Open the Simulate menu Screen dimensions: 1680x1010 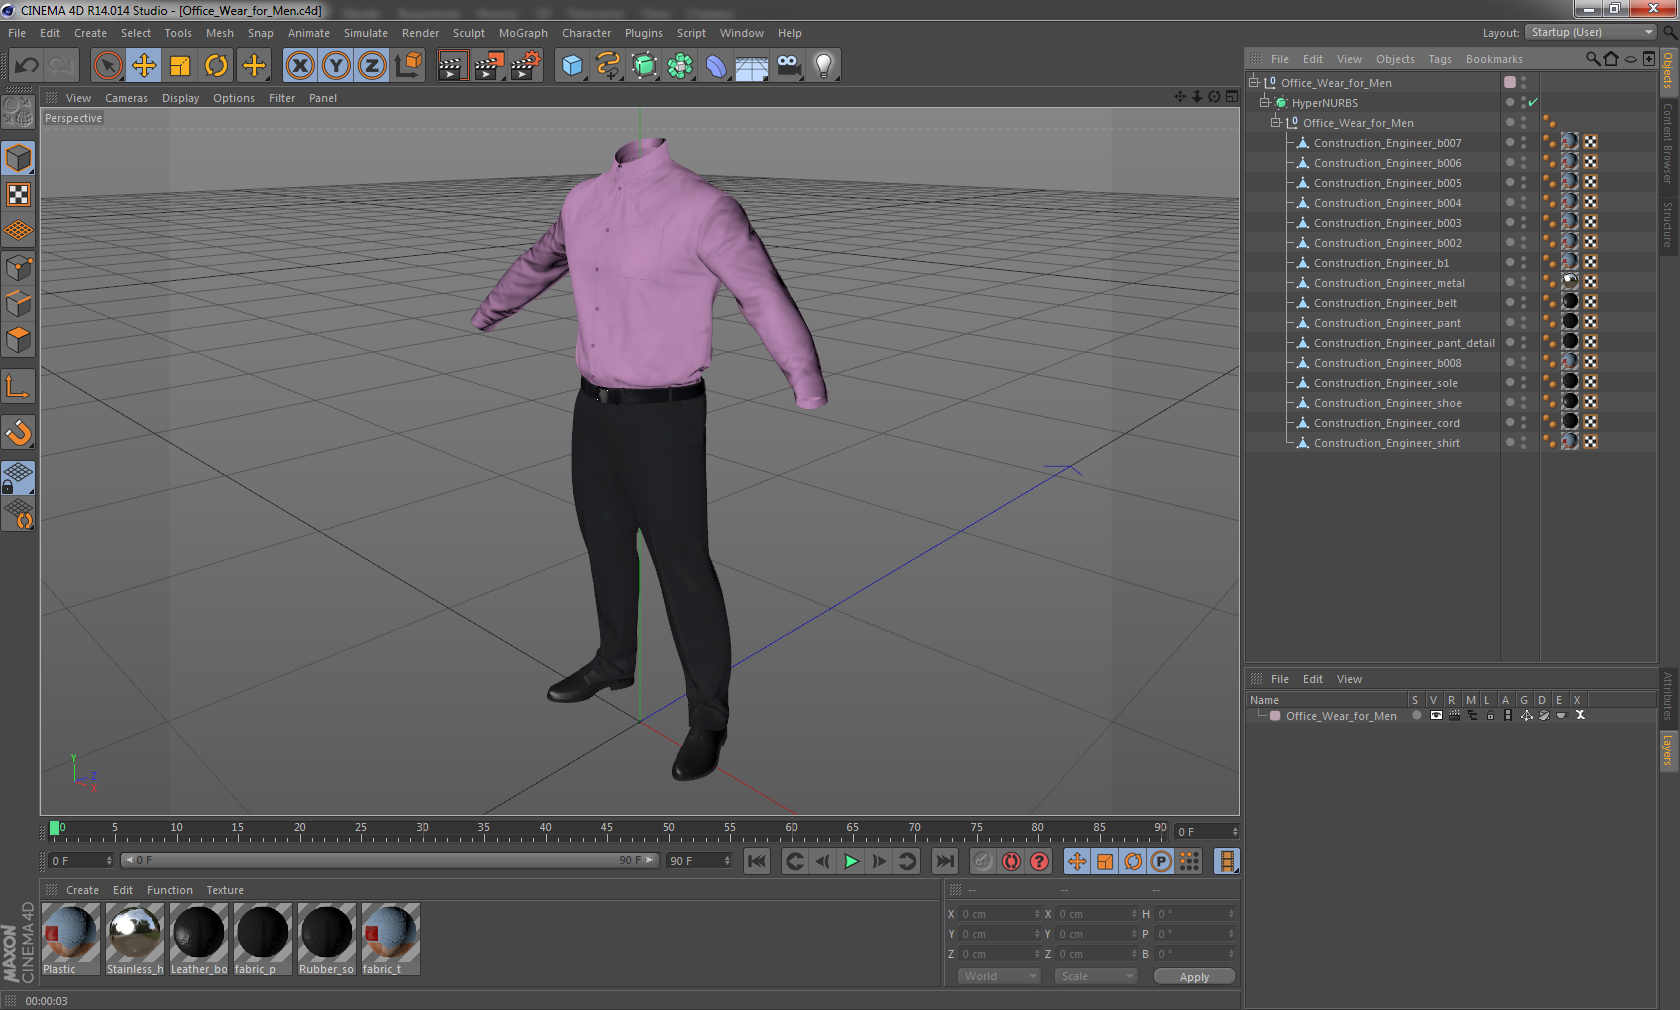coord(366,33)
